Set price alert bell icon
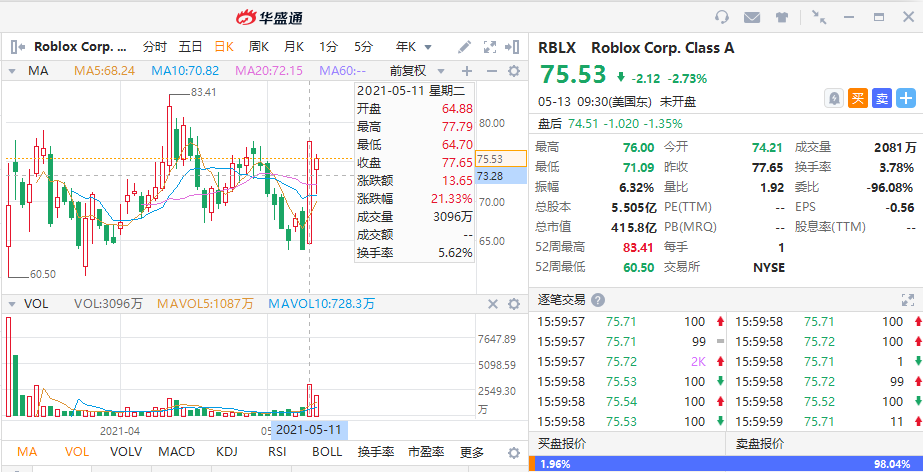This screenshot has width=923, height=472. [834, 98]
